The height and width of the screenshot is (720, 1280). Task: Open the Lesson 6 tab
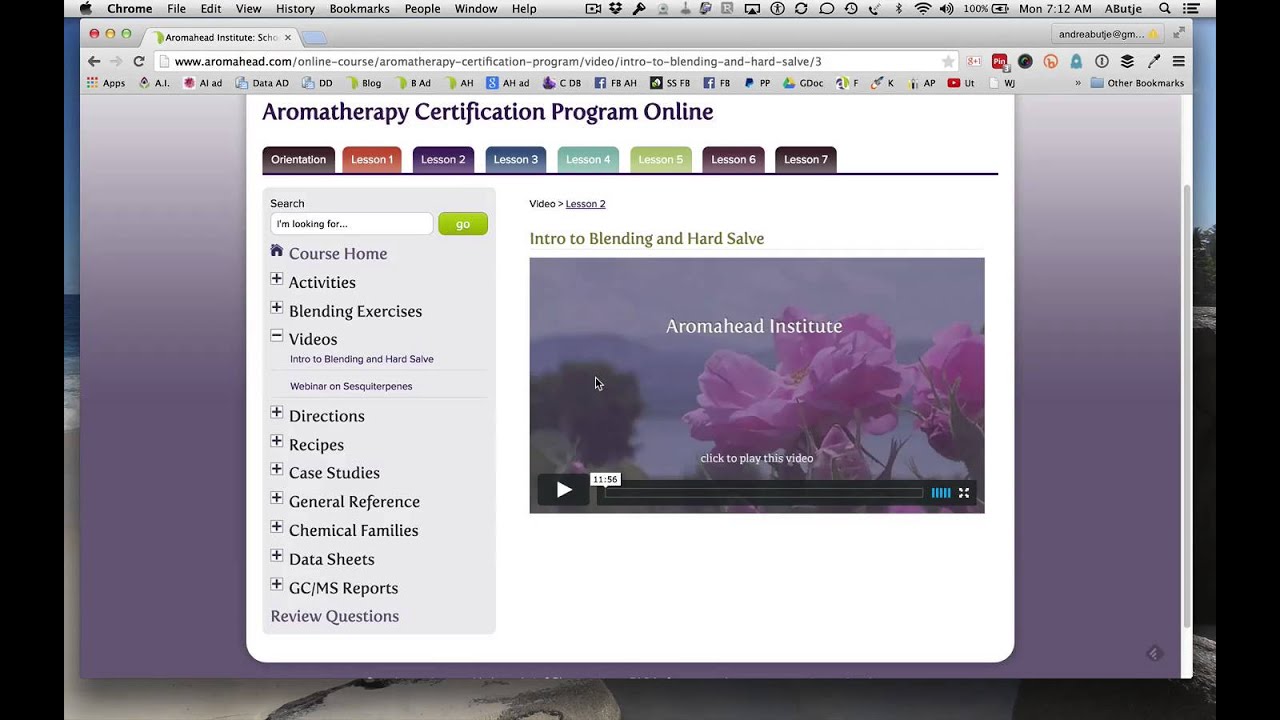pos(733,160)
